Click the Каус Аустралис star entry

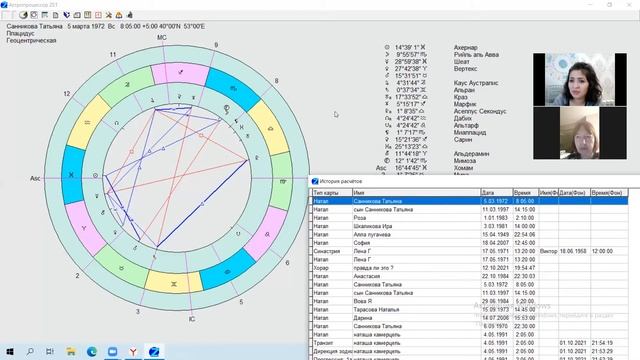point(476,83)
